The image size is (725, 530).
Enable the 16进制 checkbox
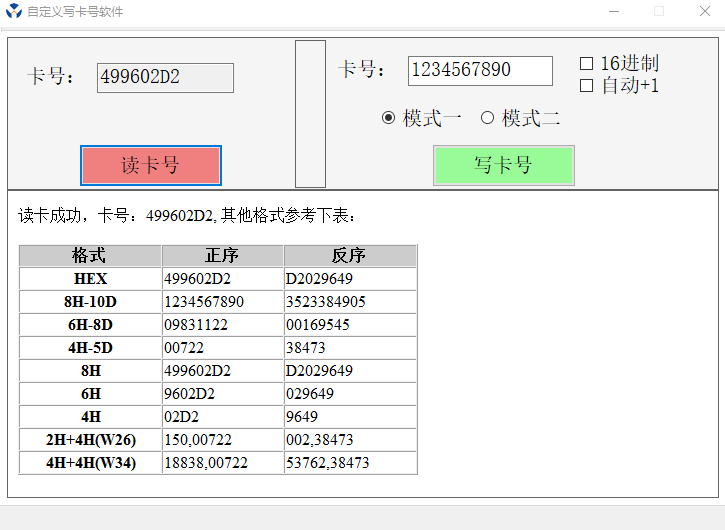pyautogui.click(x=587, y=64)
